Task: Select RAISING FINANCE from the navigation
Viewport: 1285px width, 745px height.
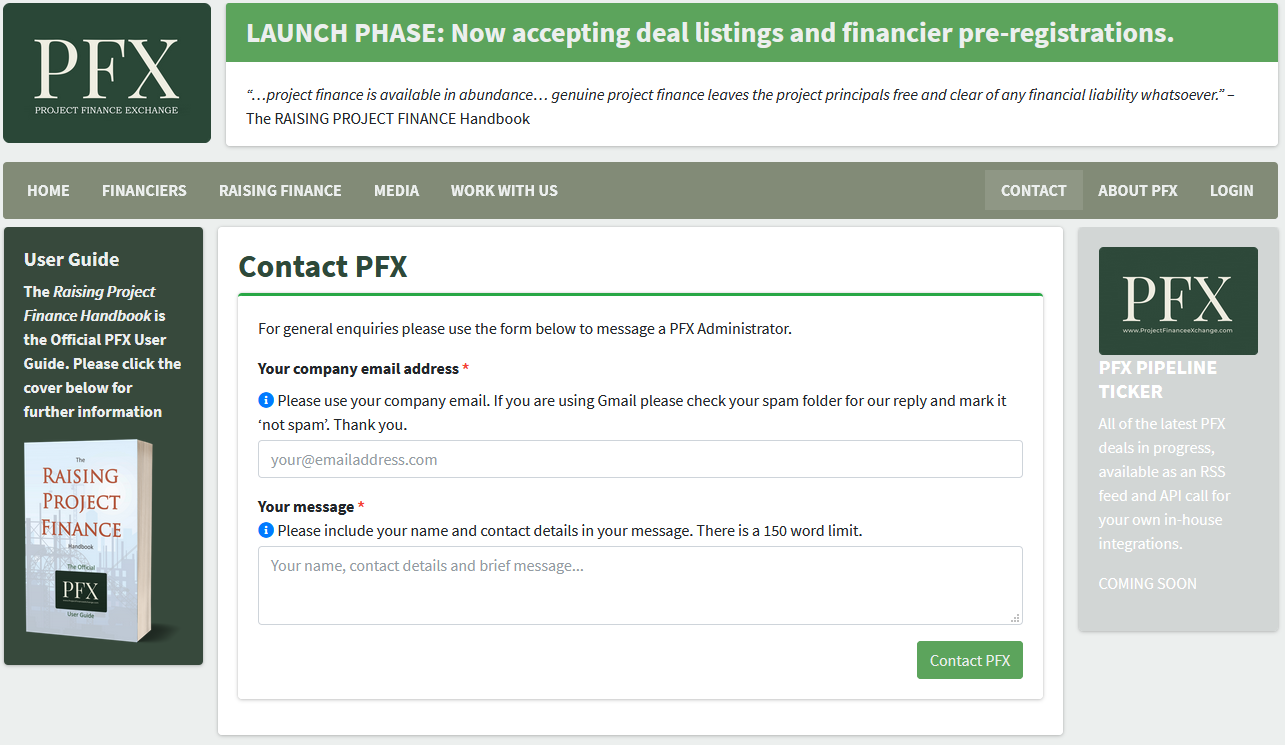Action: 280,190
